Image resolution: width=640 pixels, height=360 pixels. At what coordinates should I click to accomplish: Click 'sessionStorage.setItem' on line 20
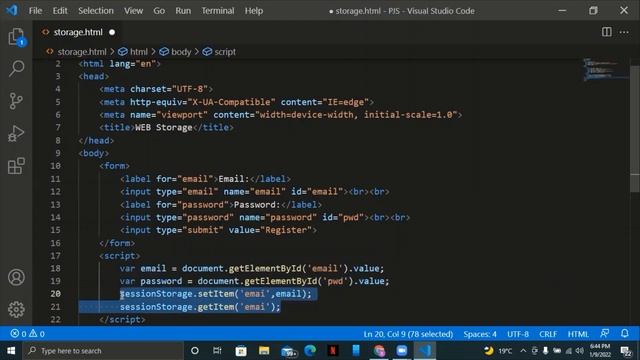tap(177, 294)
